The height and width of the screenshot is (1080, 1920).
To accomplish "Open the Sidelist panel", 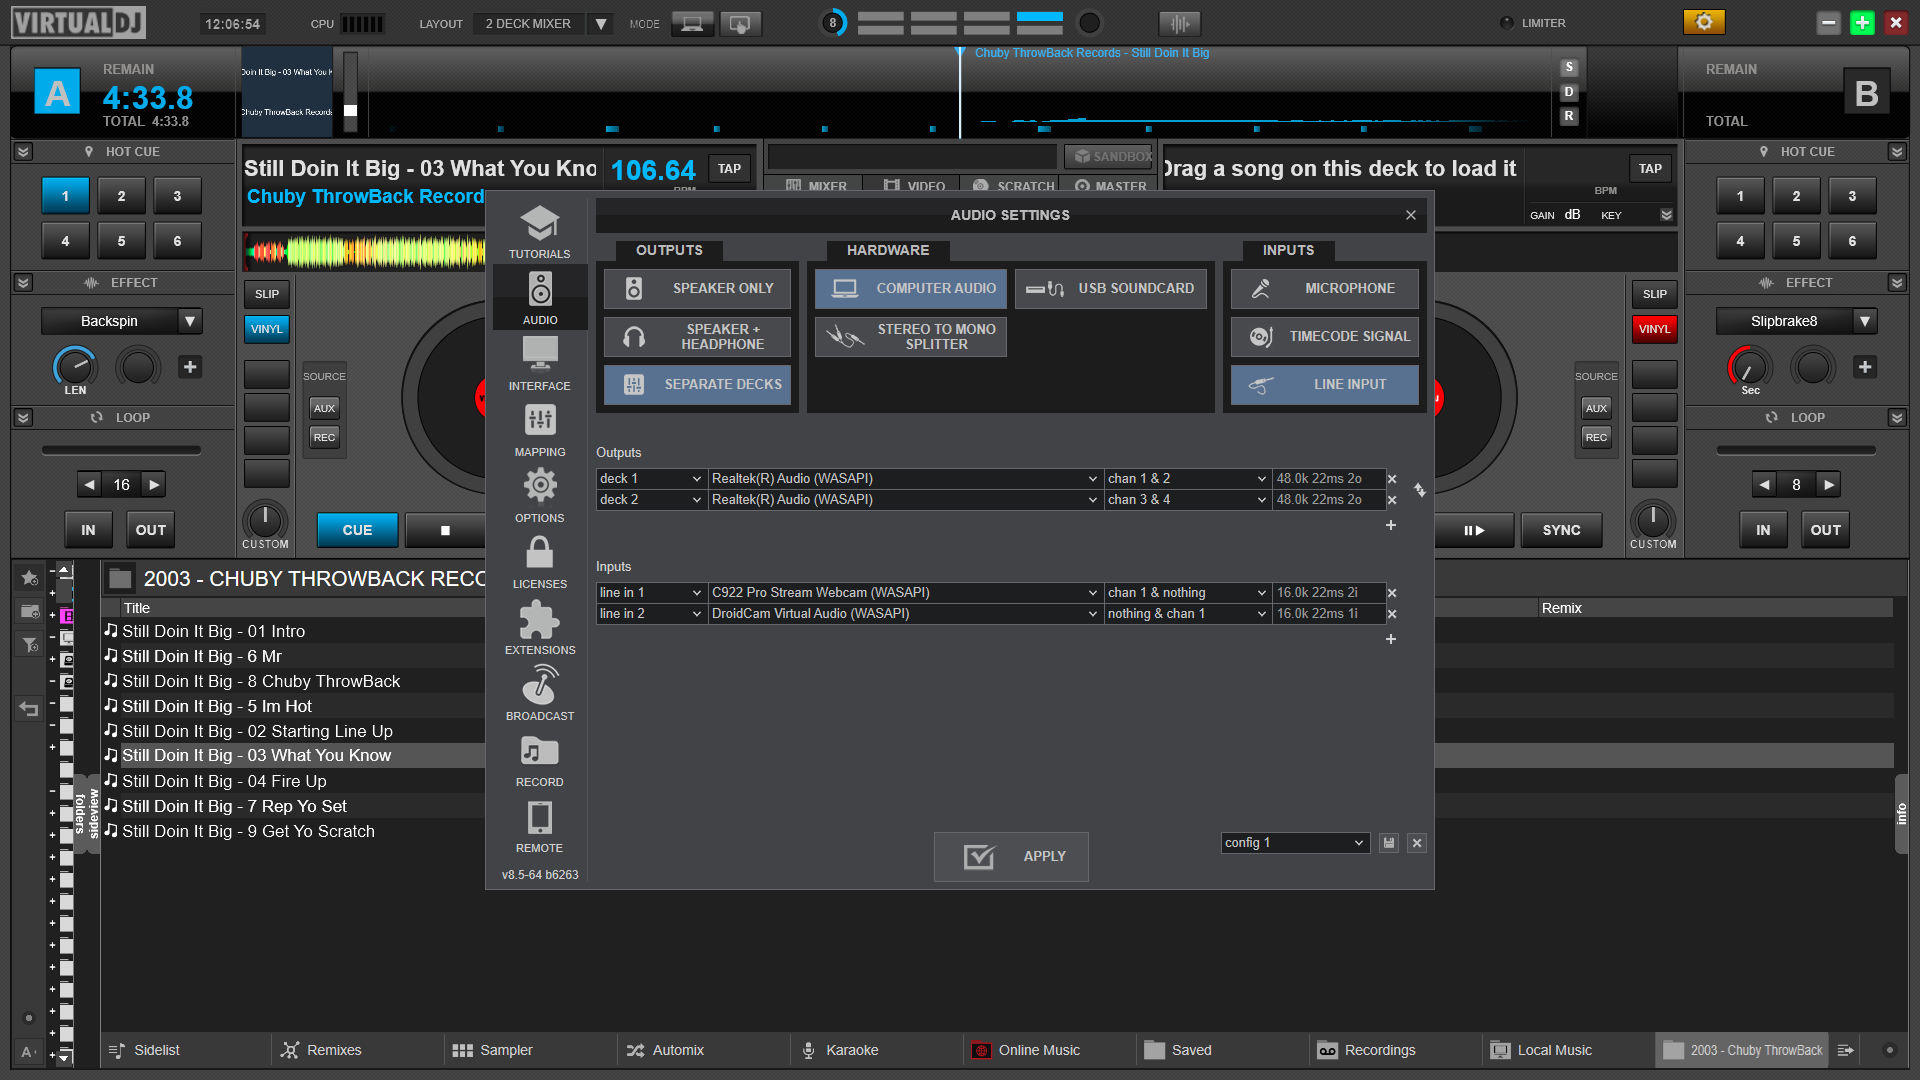I will point(145,1050).
